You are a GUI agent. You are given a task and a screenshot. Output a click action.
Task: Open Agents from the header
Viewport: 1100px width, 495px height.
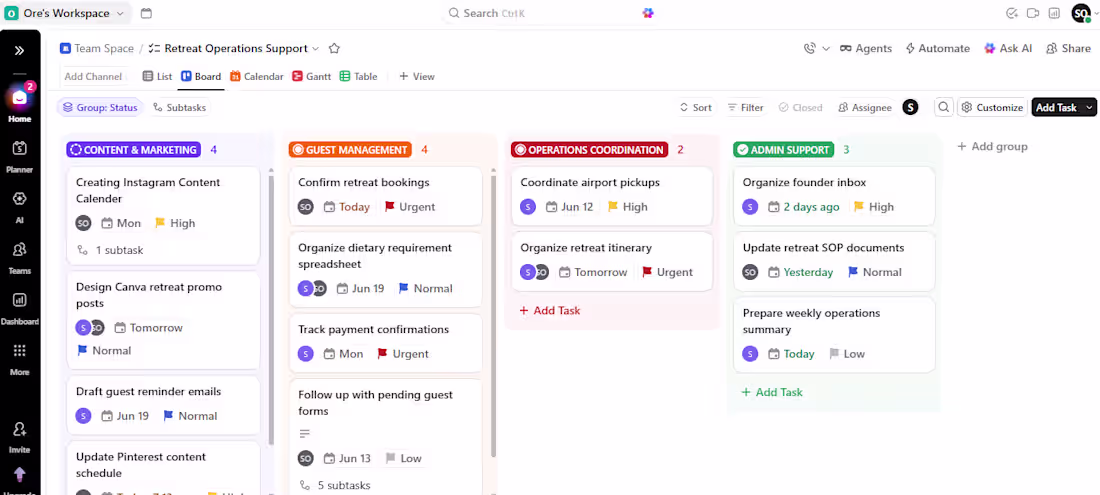[x=866, y=48]
